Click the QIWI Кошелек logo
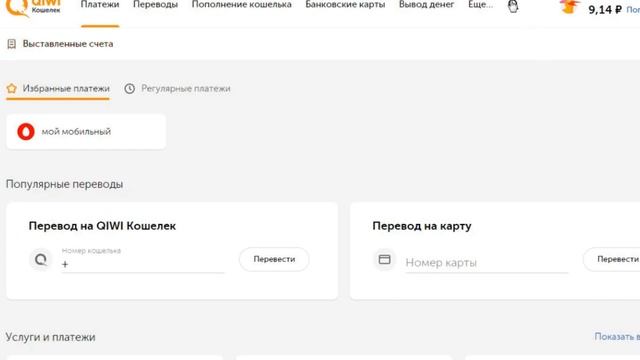This screenshot has height=360, width=640. [33, 7]
